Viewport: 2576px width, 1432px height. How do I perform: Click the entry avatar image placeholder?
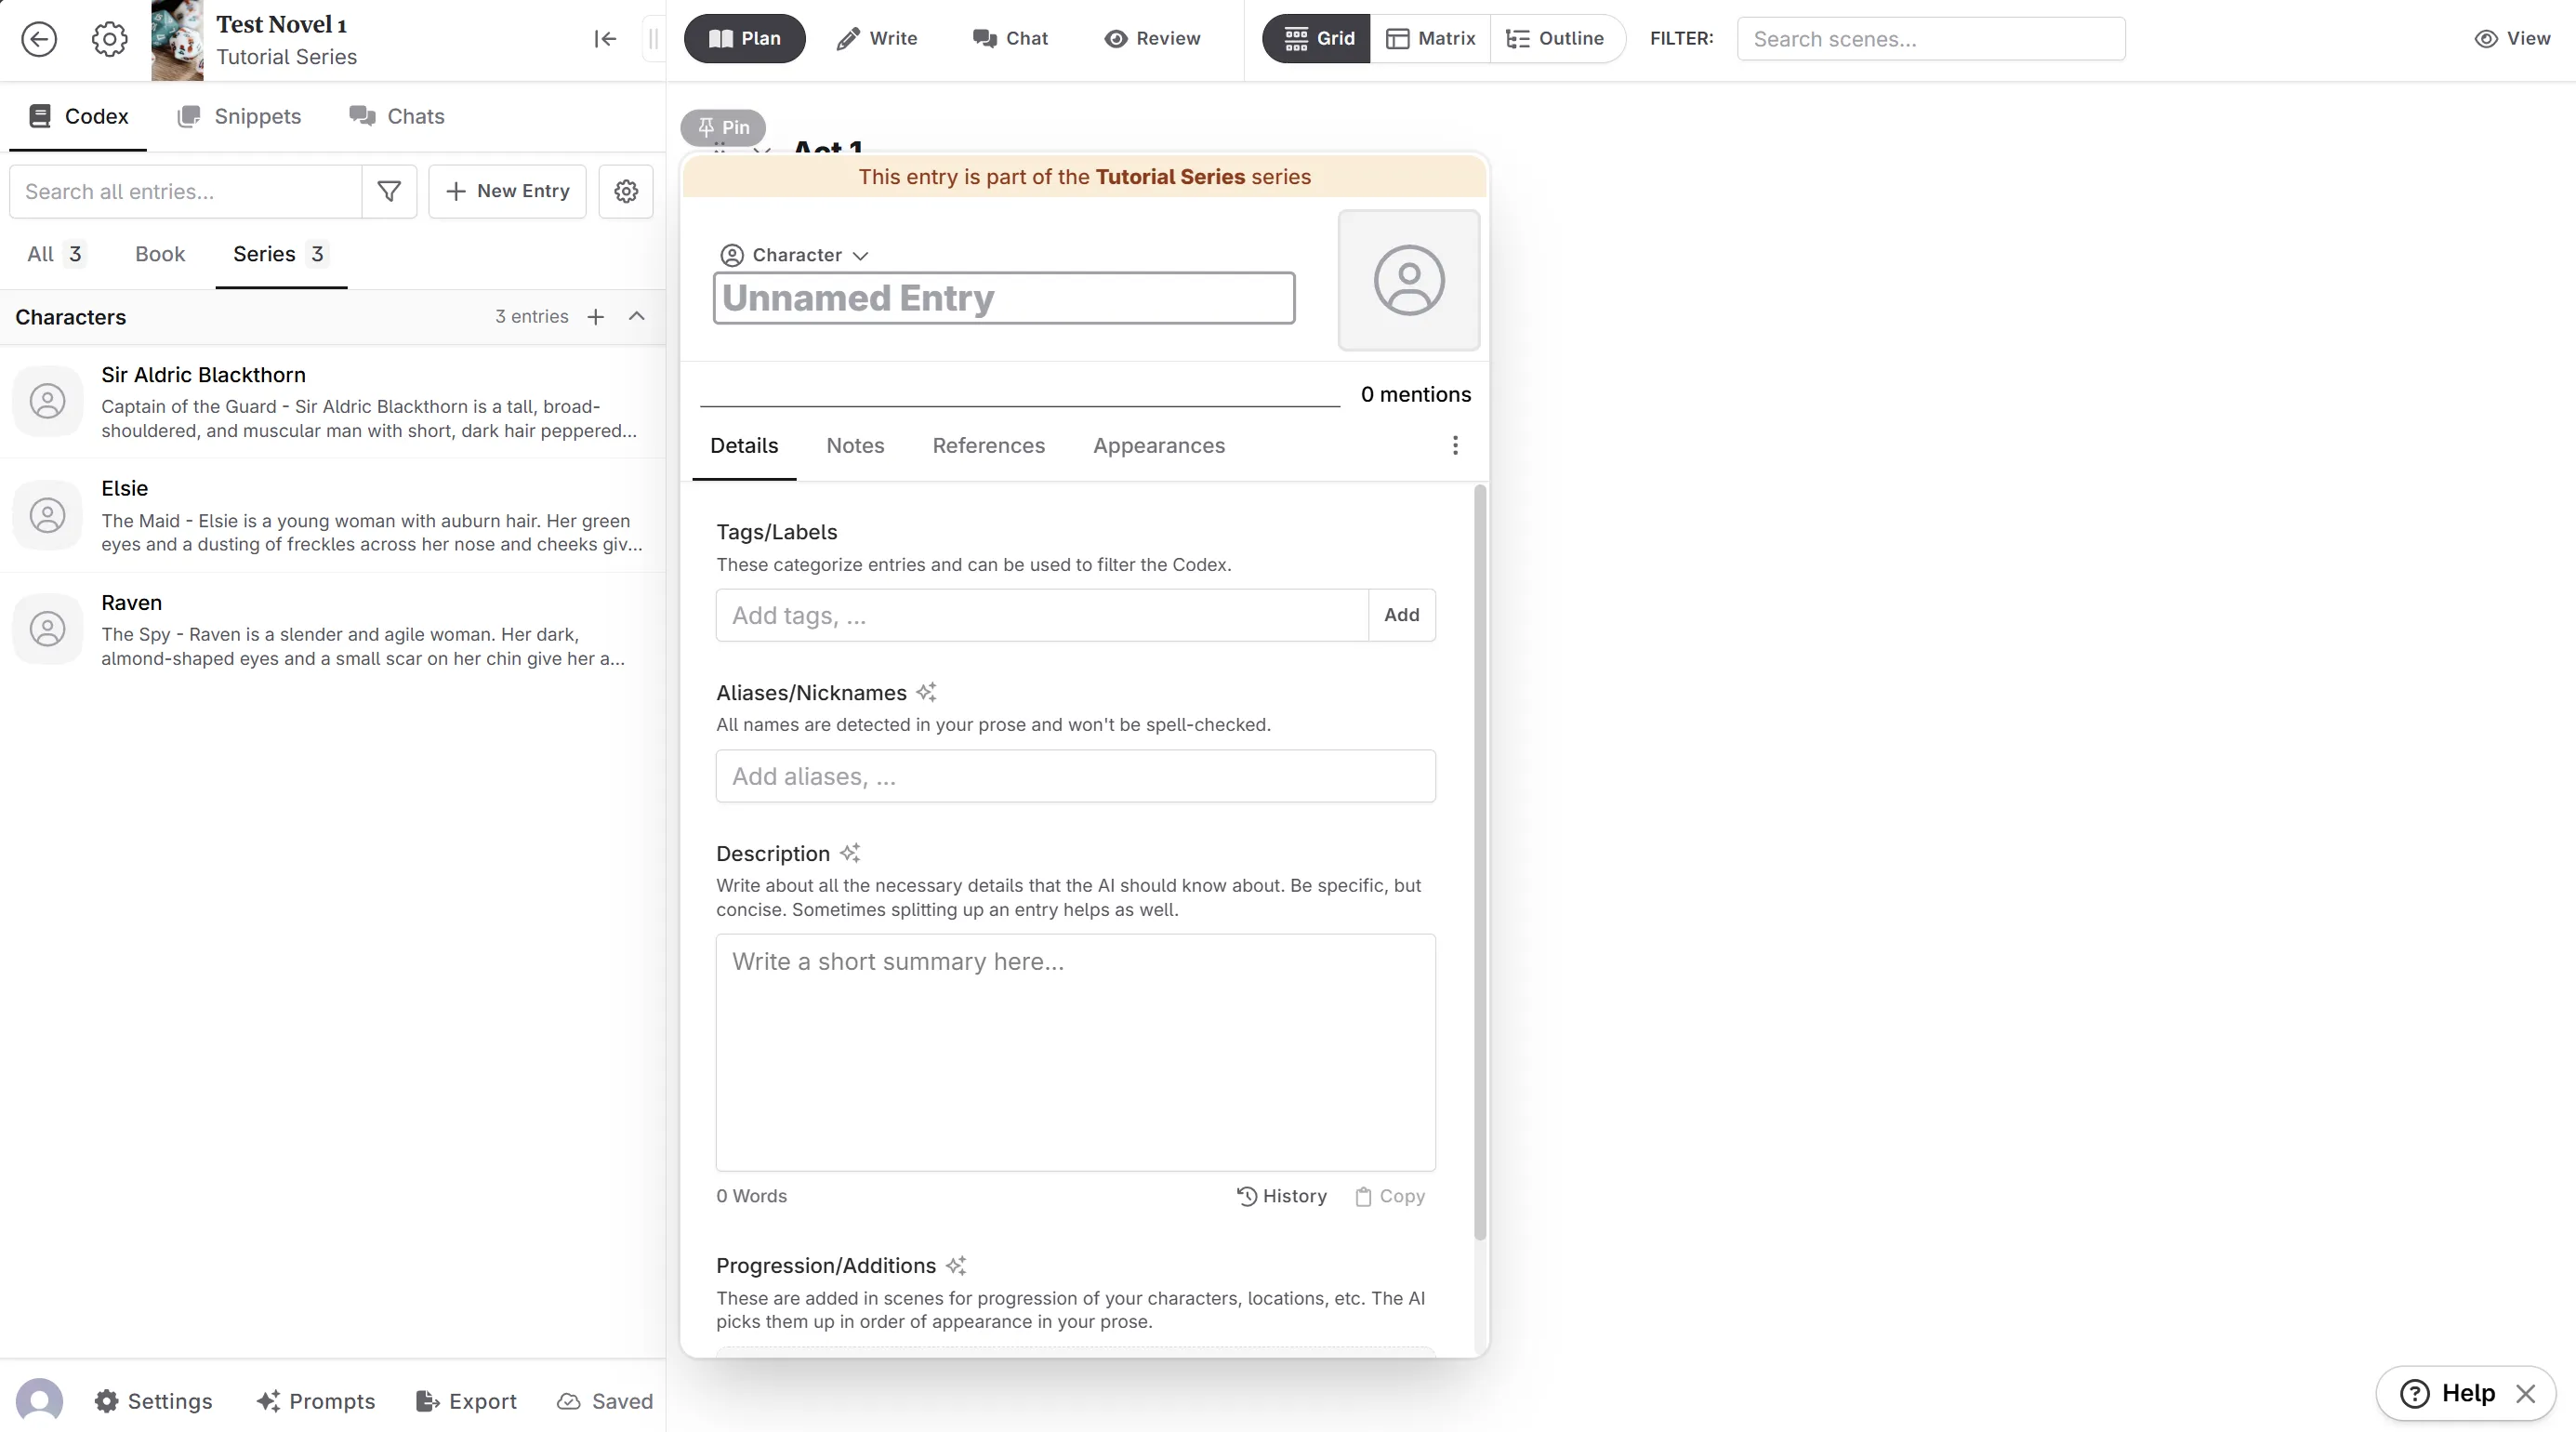[1408, 280]
